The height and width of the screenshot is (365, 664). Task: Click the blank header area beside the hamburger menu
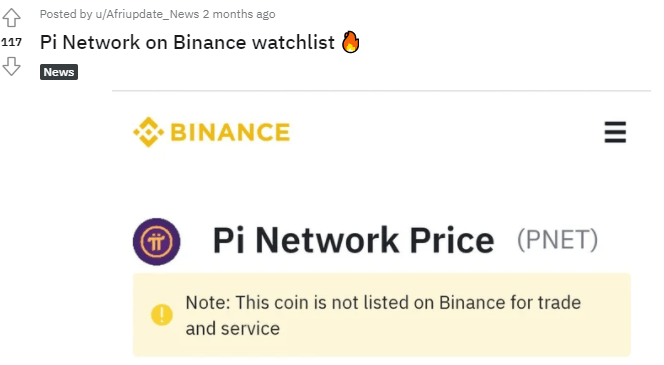[x=445, y=133]
